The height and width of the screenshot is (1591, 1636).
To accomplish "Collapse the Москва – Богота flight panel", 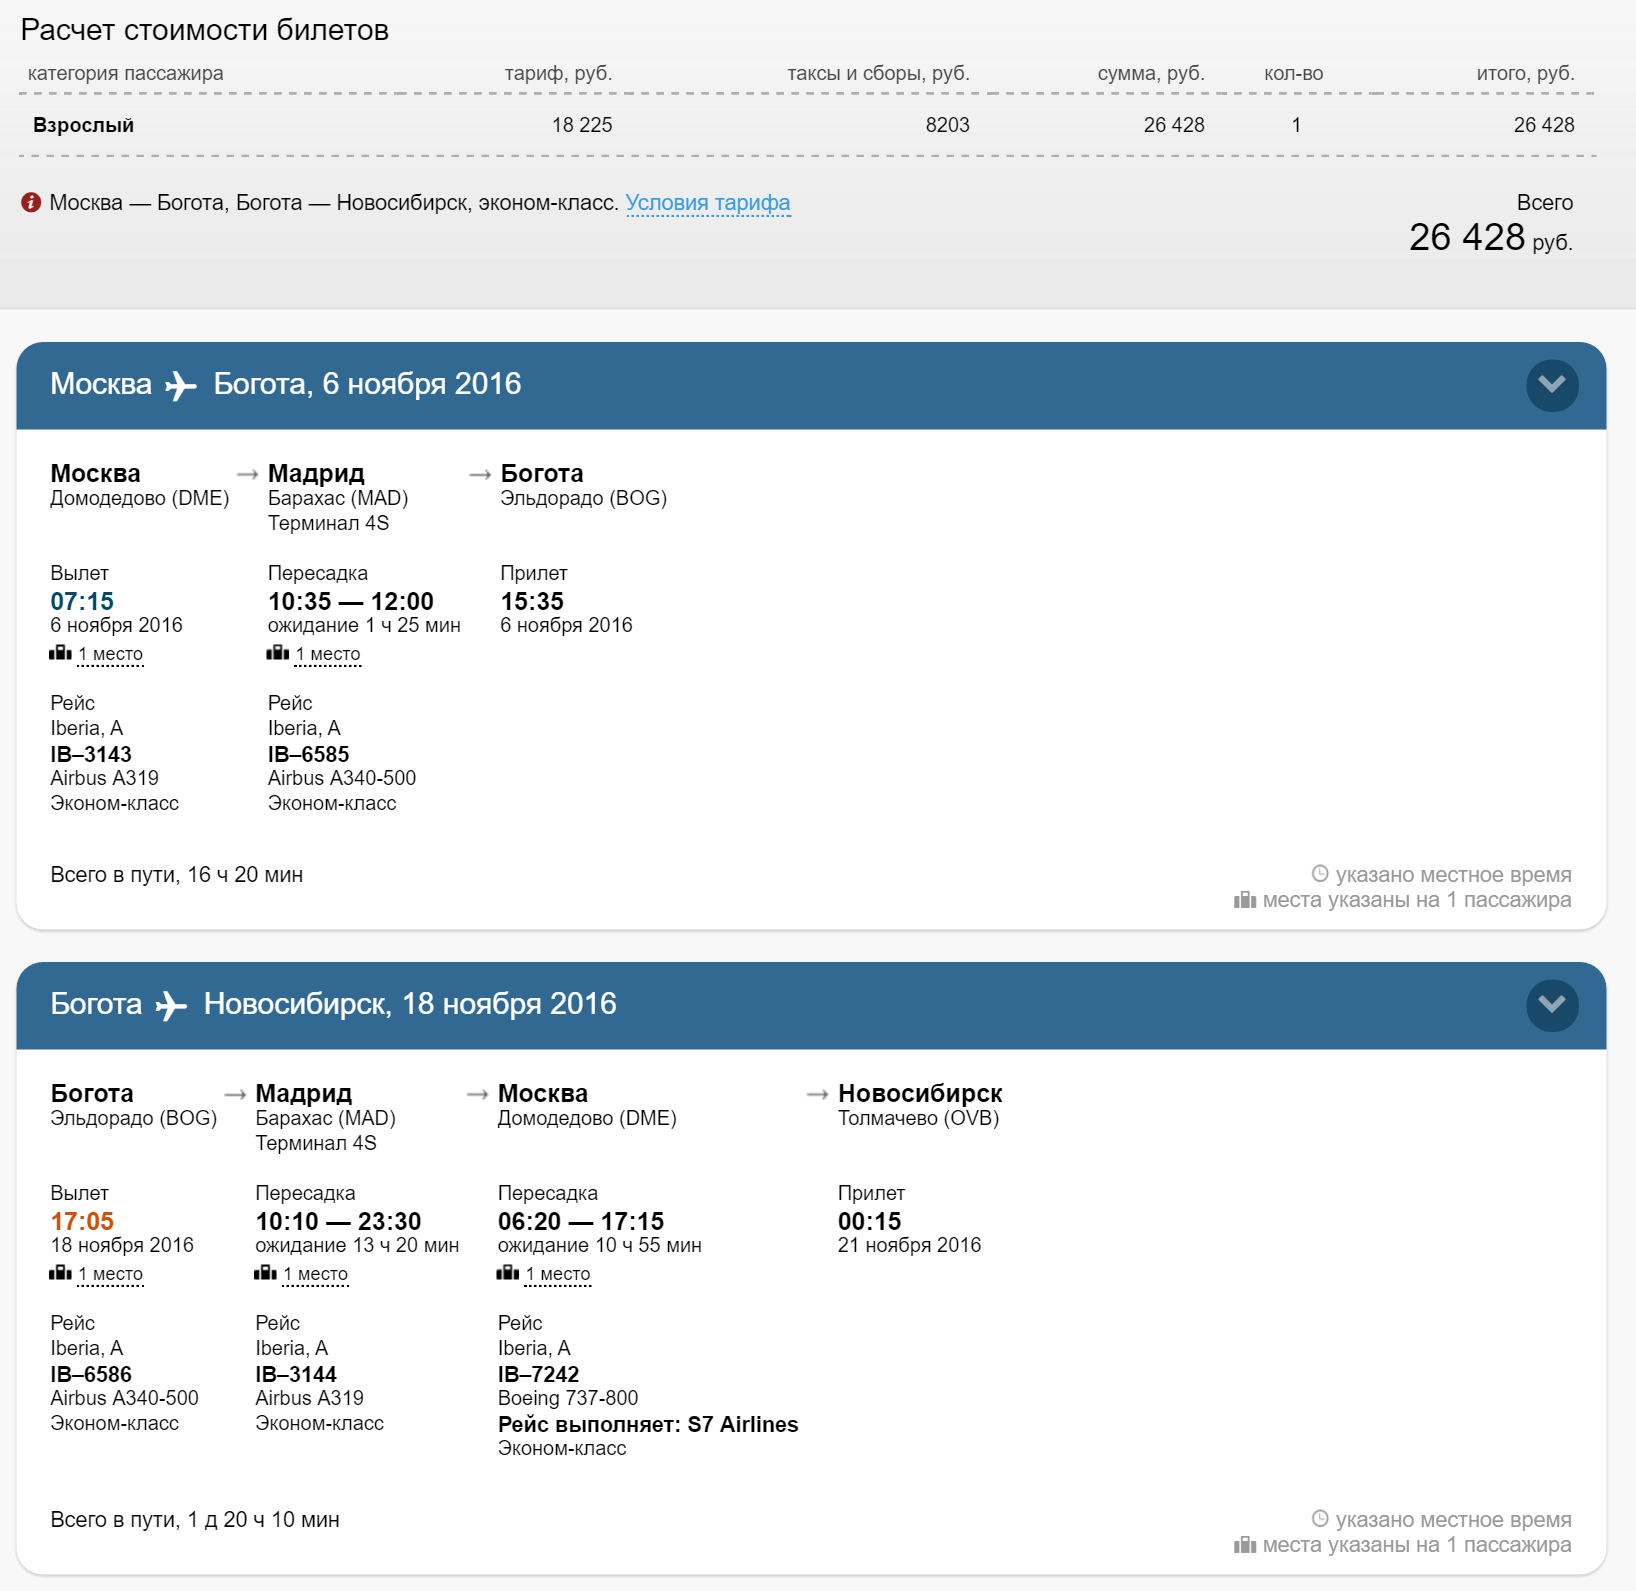I will [1552, 385].
